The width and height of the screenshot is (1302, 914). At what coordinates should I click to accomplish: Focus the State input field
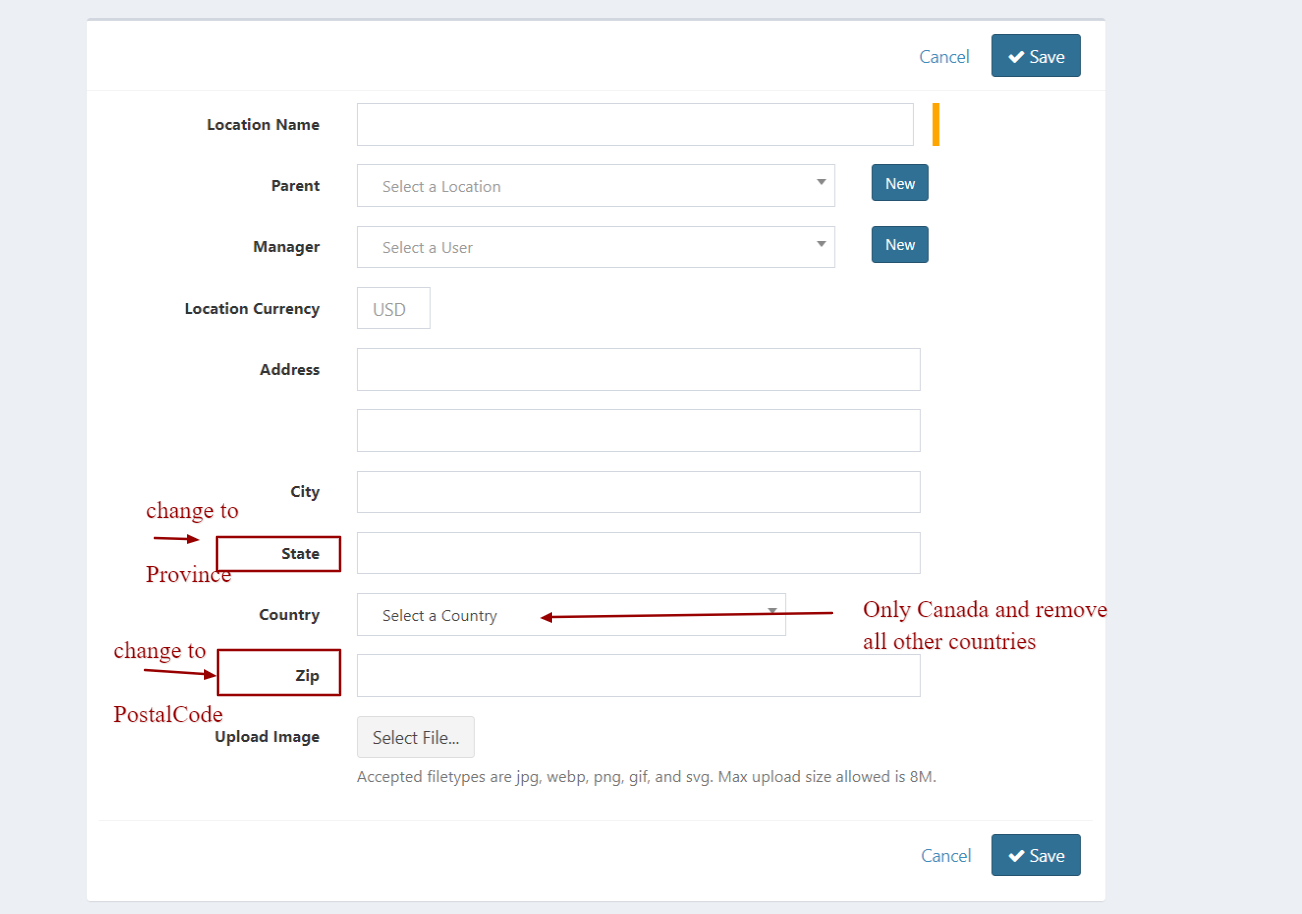(638, 553)
